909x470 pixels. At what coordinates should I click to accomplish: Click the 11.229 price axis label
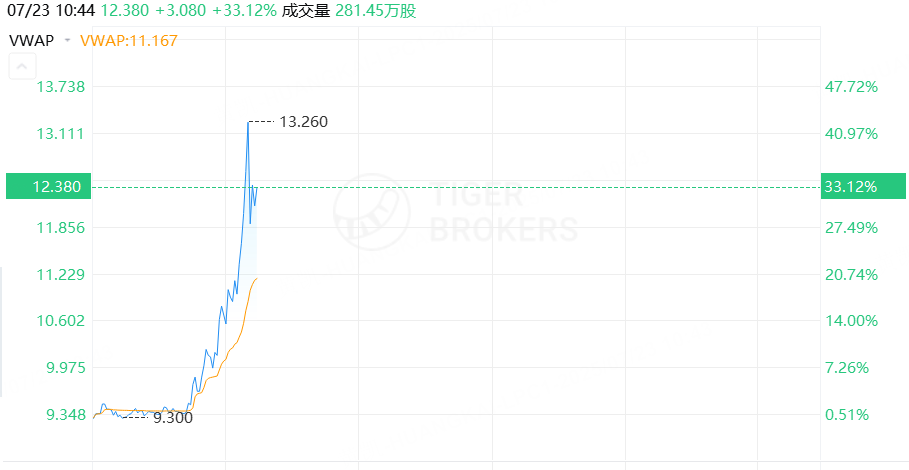[x=61, y=275]
